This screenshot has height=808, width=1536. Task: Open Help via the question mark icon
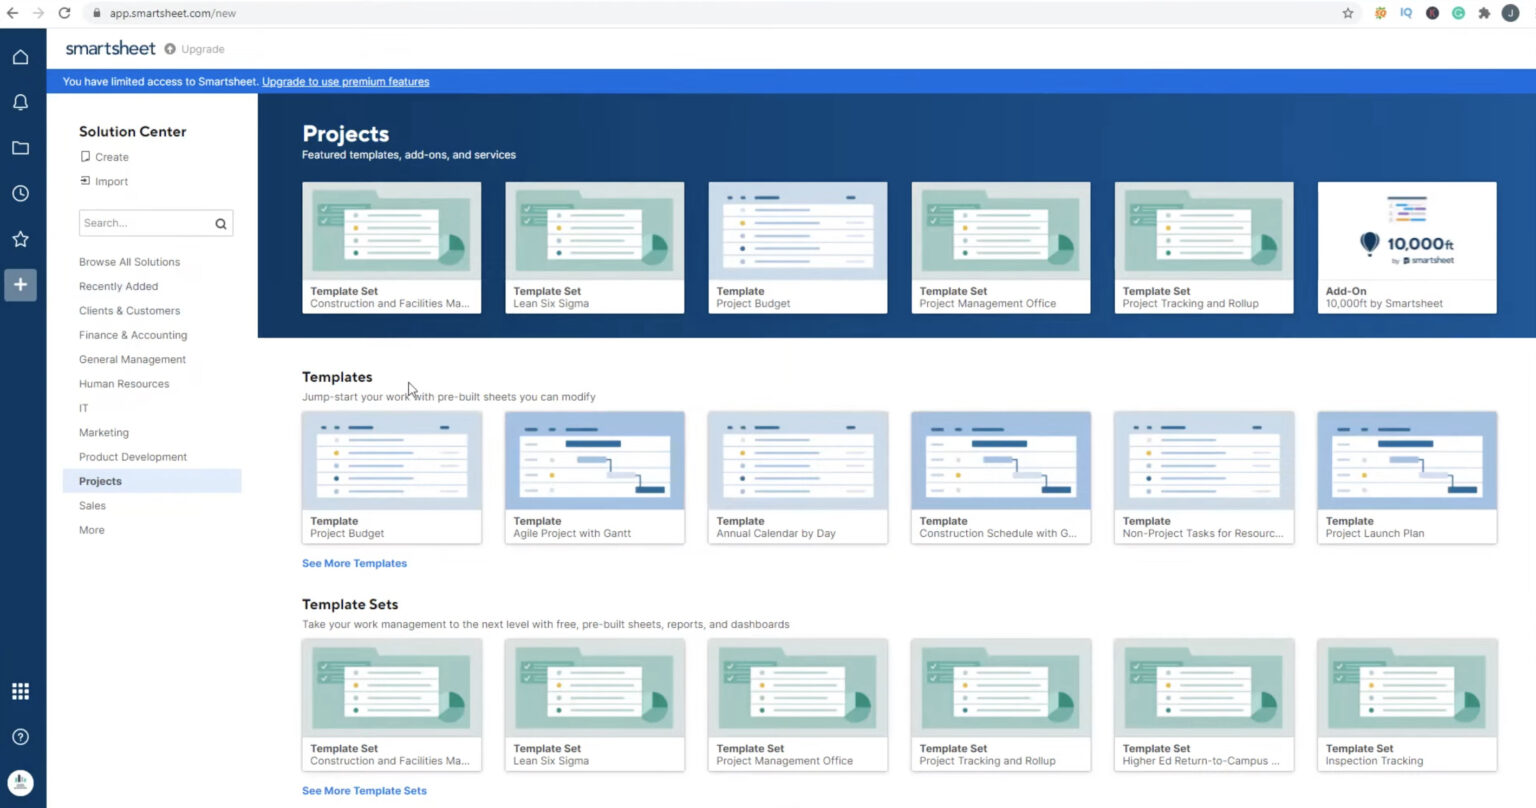(x=20, y=737)
